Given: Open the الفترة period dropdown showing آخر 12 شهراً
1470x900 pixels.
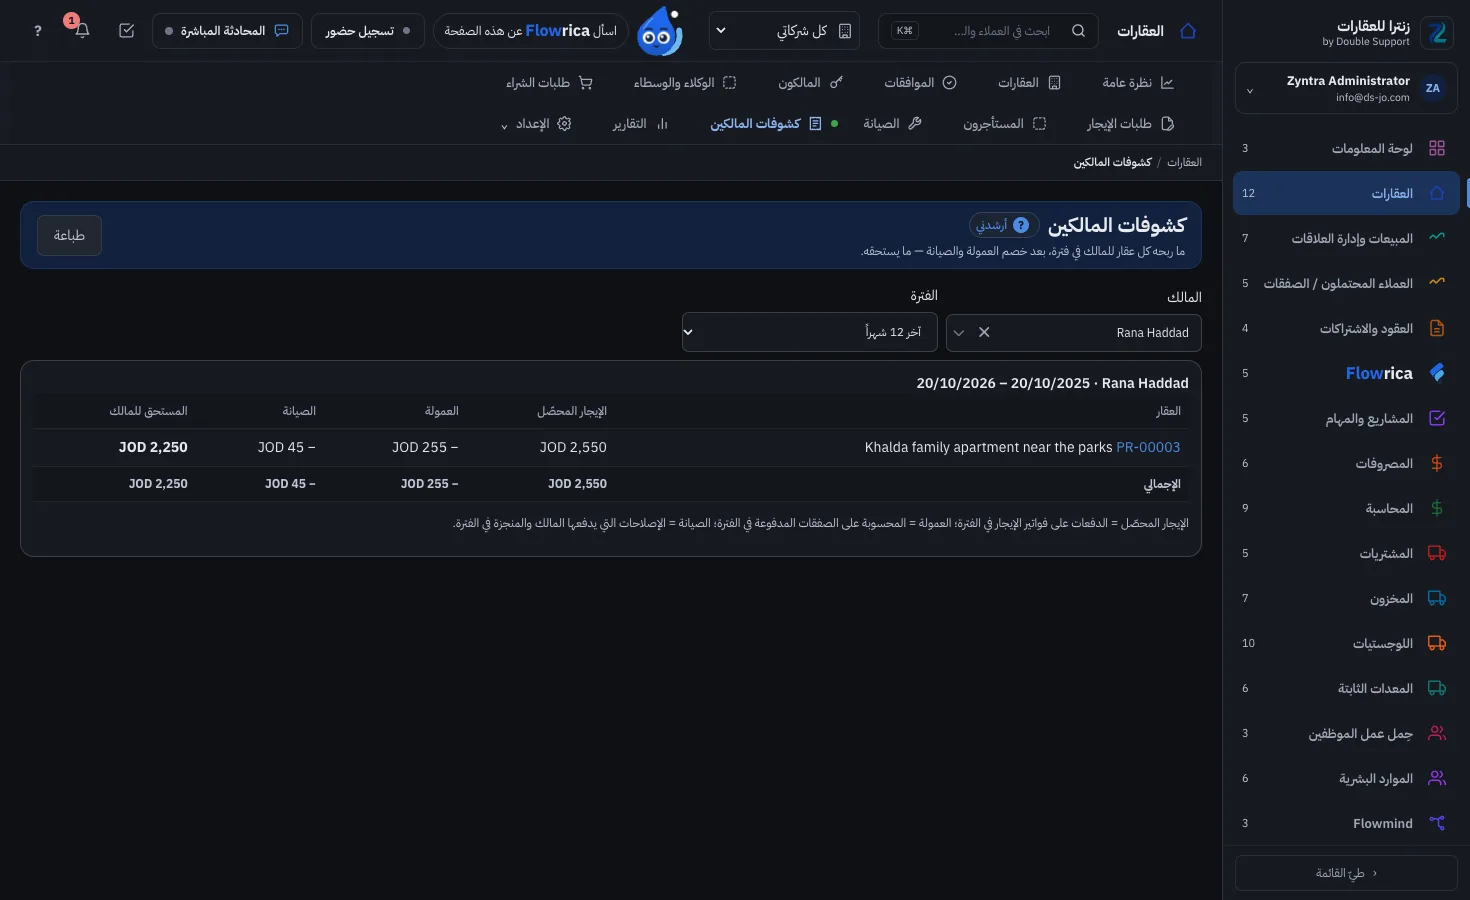Looking at the screenshot, I should [809, 332].
